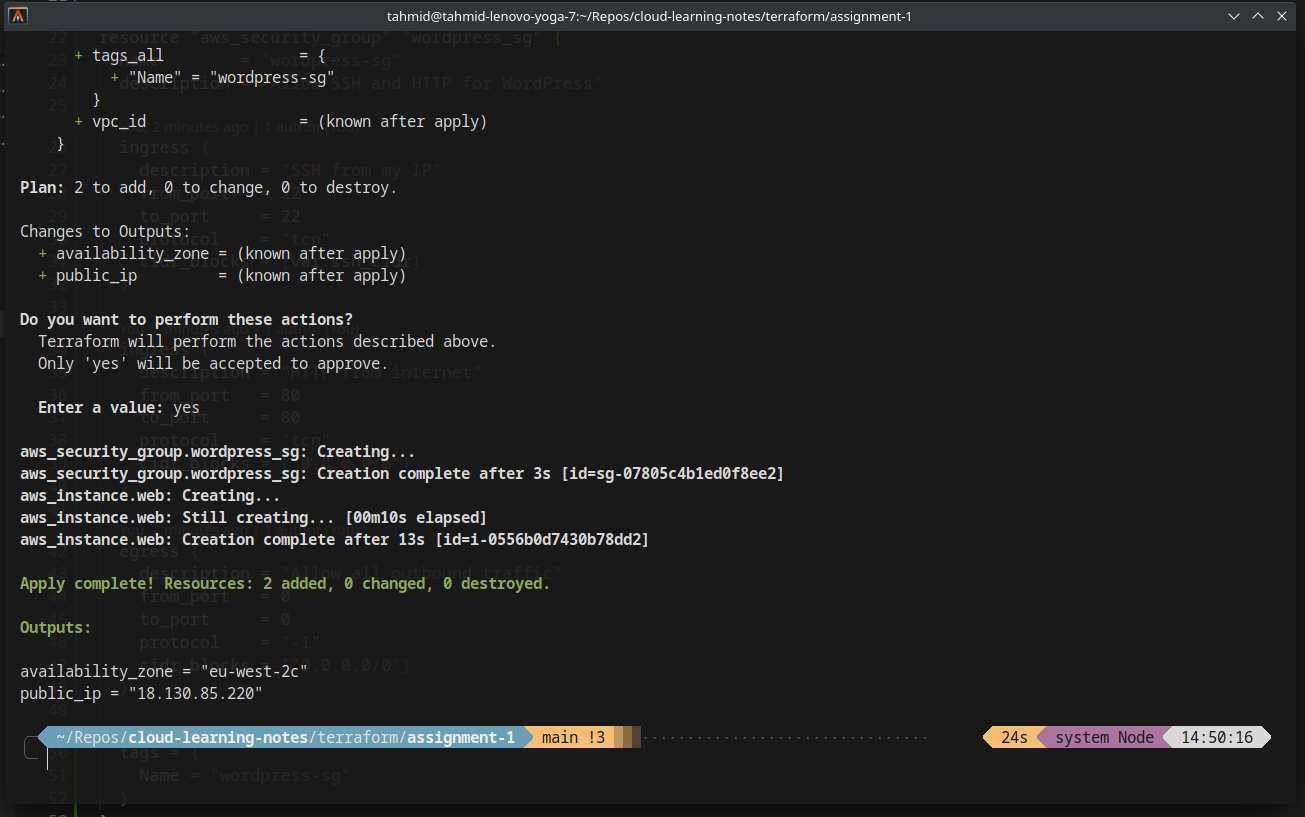
Task: Click the 'Changes to Outputs:' heading
Action: [x=105, y=231]
